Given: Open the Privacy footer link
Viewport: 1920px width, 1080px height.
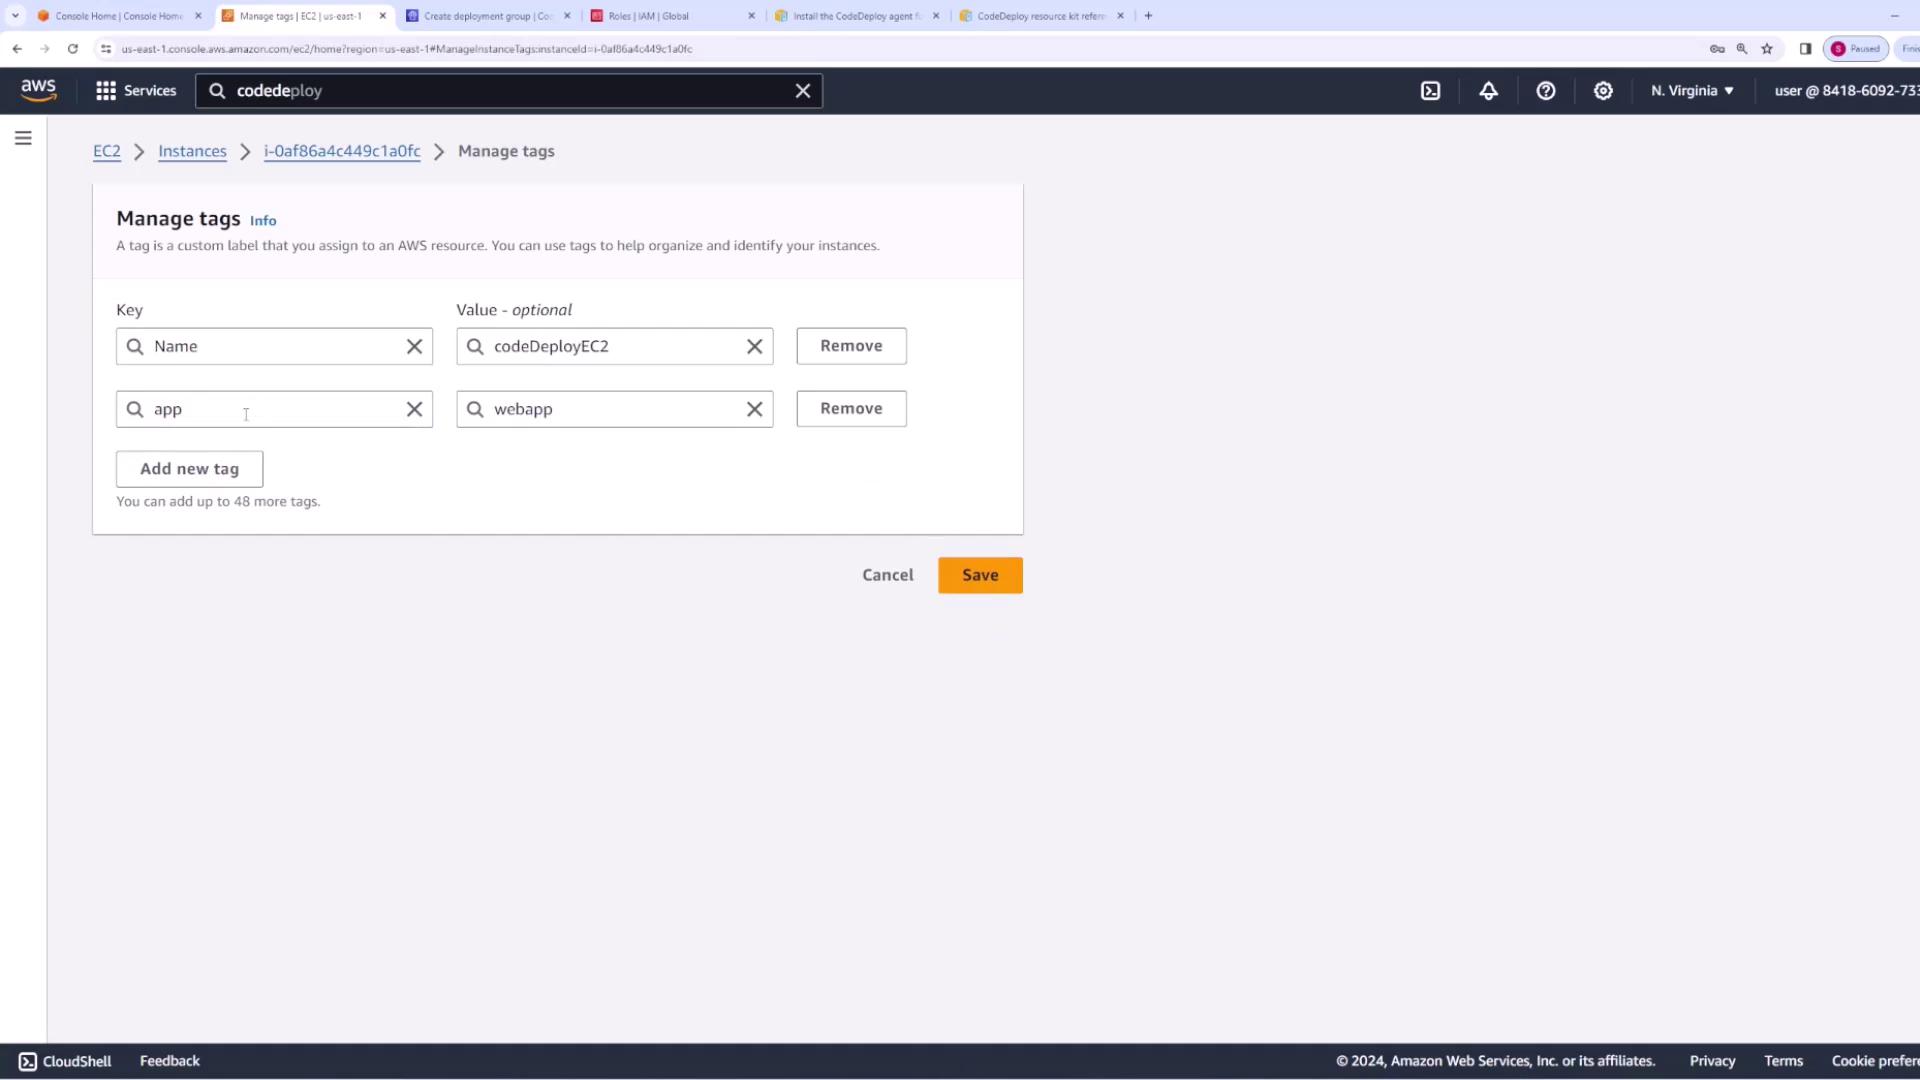Looking at the screenshot, I should pyautogui.click(x=1712, y=1061).
